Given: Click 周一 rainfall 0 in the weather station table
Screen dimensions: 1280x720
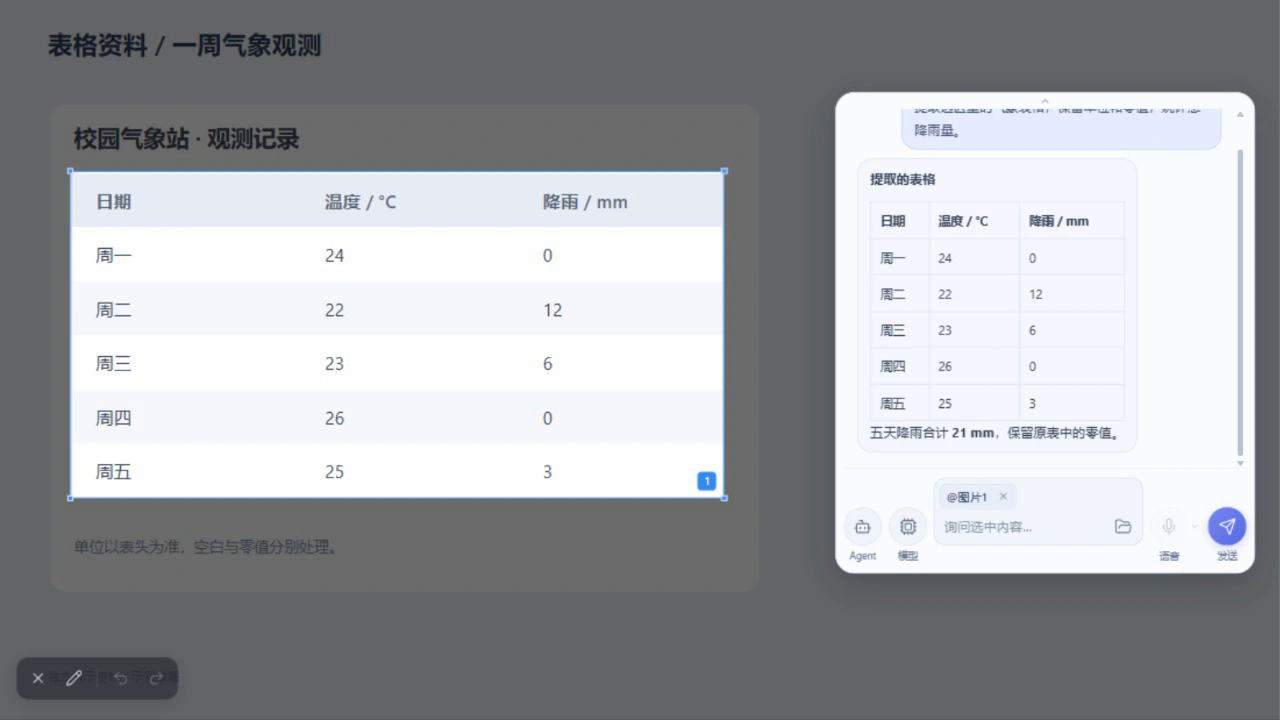Looking at the screenshot, I should coord(547,256).
